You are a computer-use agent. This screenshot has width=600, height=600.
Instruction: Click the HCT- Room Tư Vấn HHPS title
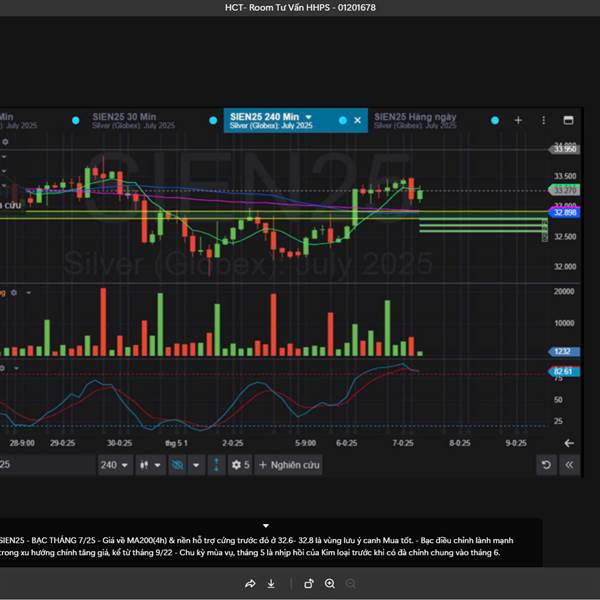coord(300,7)
